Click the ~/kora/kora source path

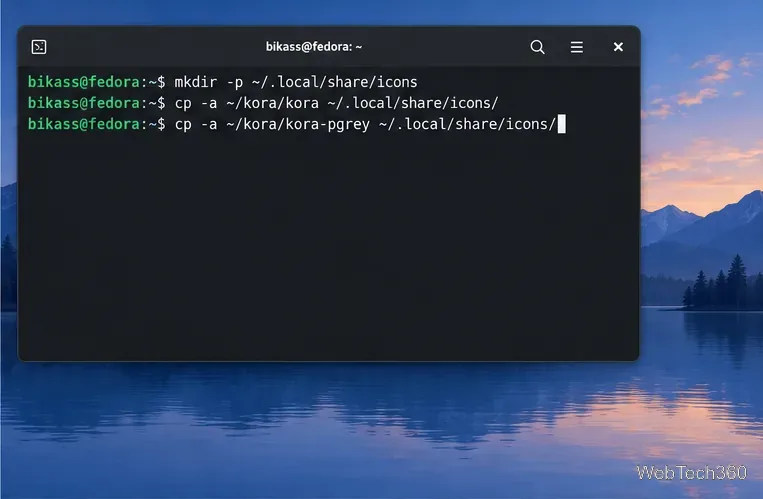click(x=272, y=103)
